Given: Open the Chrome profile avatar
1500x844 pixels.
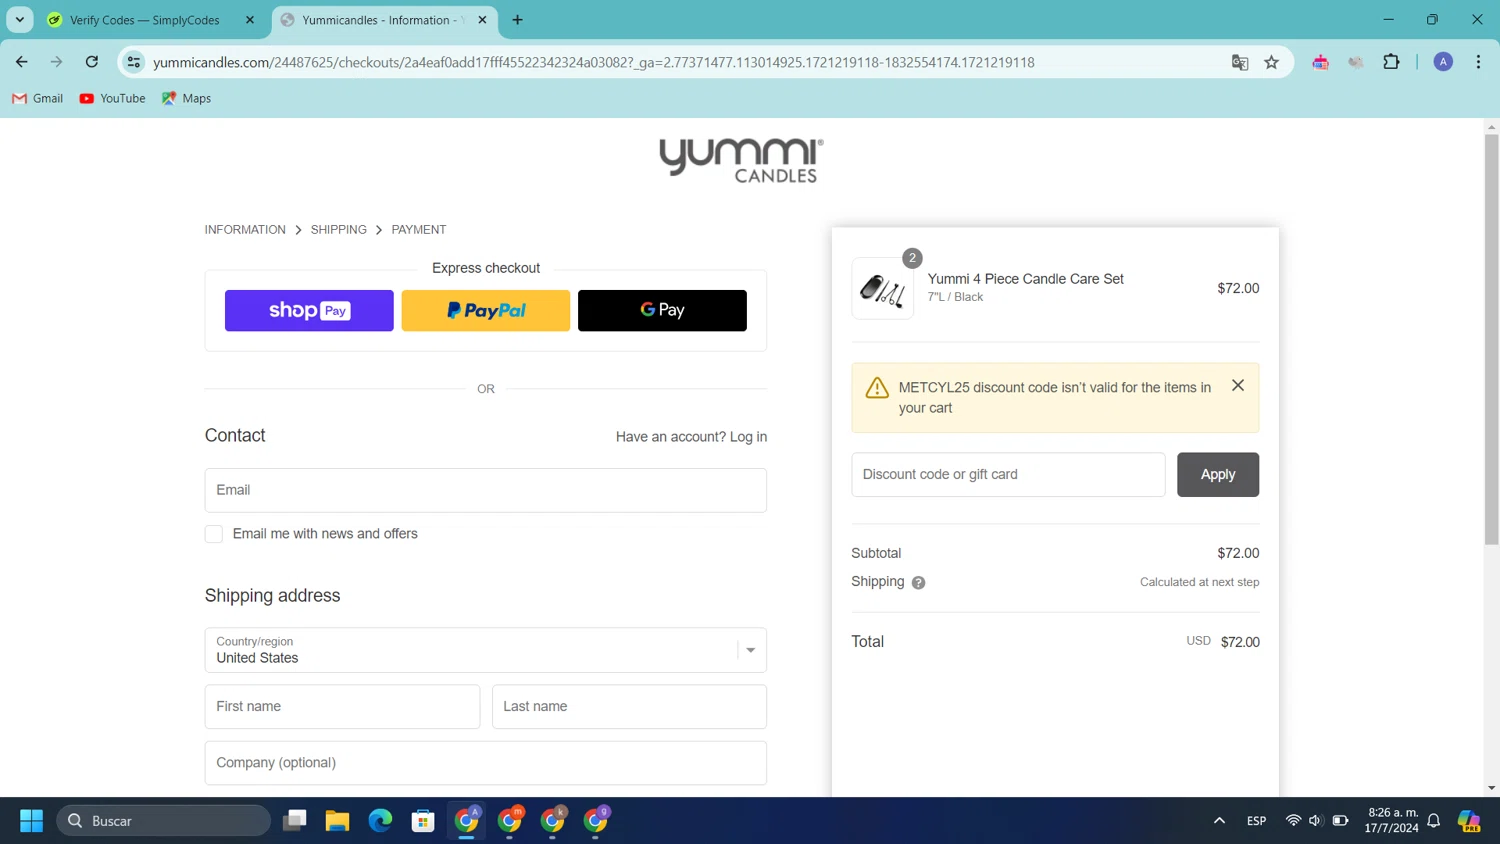Looking at the screenshot, I should click(x=1443, y=62).
